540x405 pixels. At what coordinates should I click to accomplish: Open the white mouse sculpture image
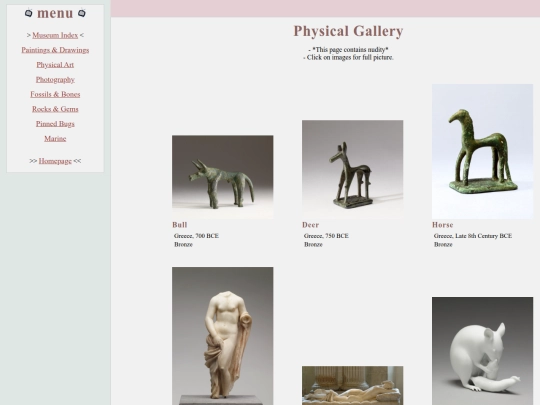pos(482,351)
